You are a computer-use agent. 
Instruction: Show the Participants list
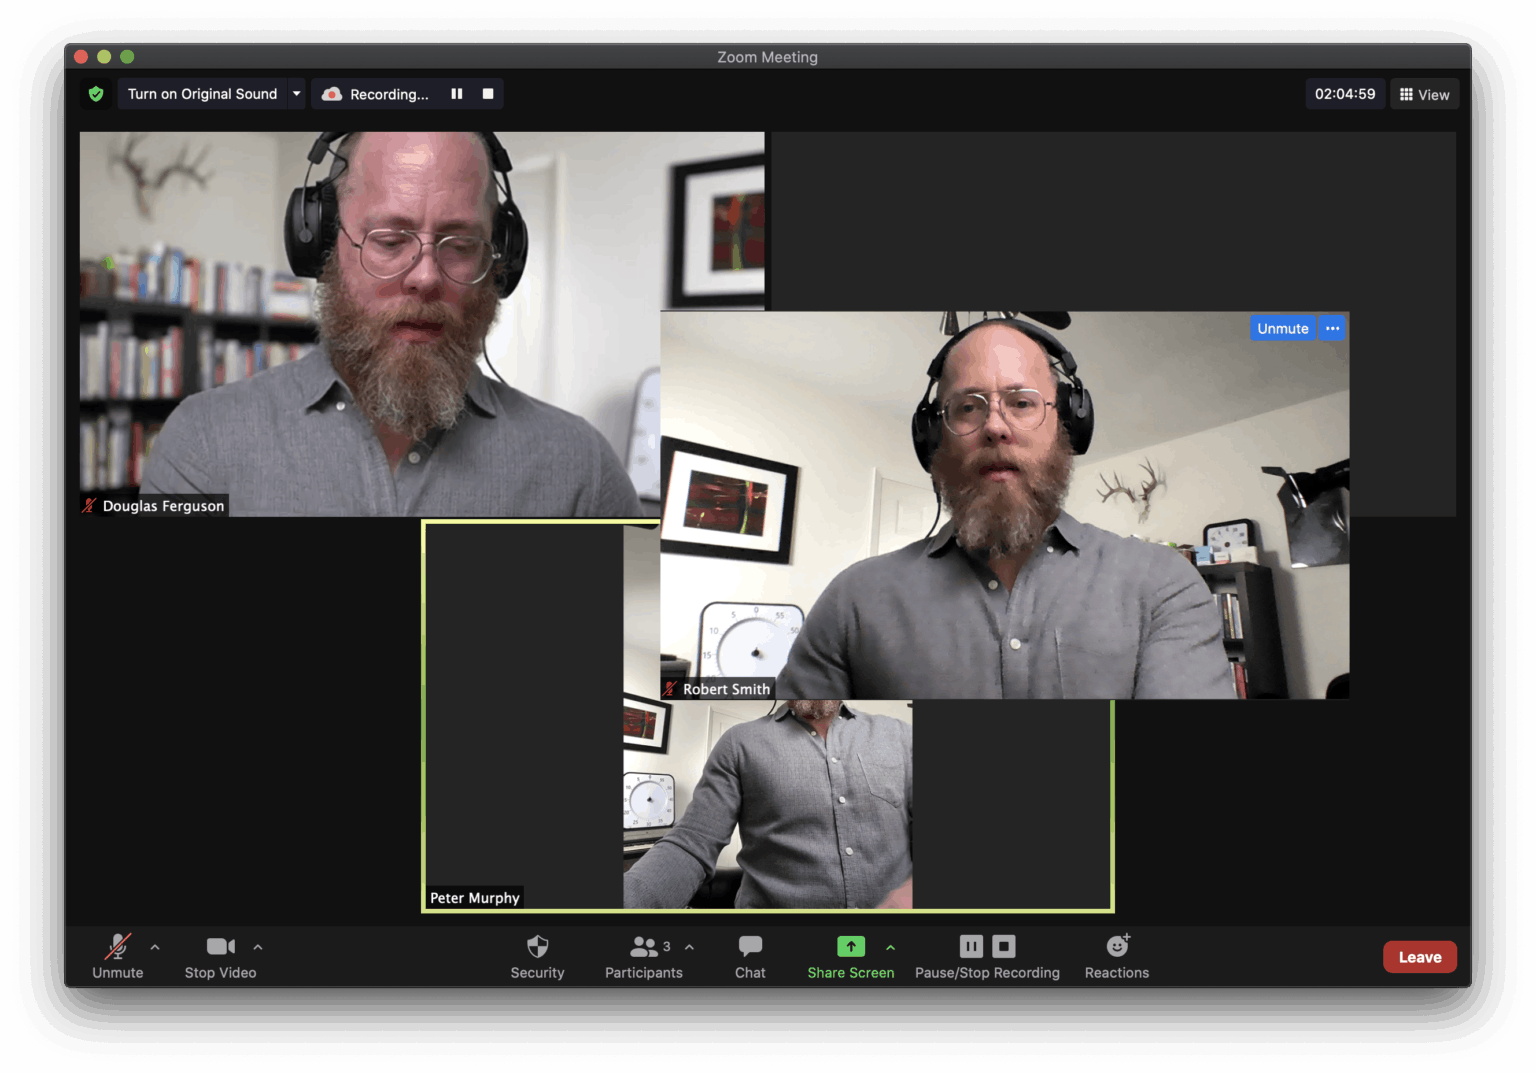pos(644,956)
